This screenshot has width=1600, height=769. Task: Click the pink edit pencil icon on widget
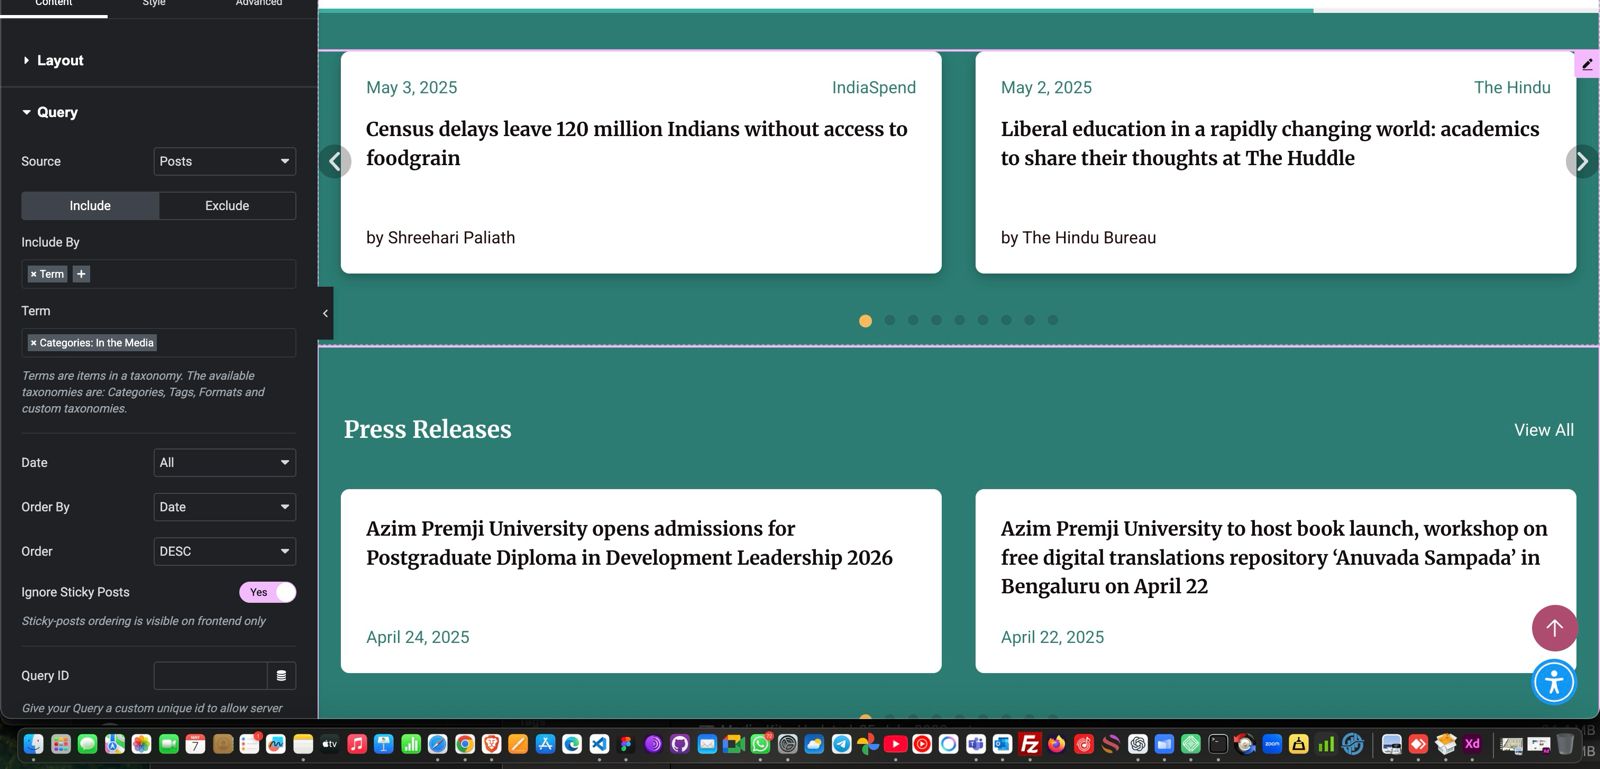point(1587,64)
